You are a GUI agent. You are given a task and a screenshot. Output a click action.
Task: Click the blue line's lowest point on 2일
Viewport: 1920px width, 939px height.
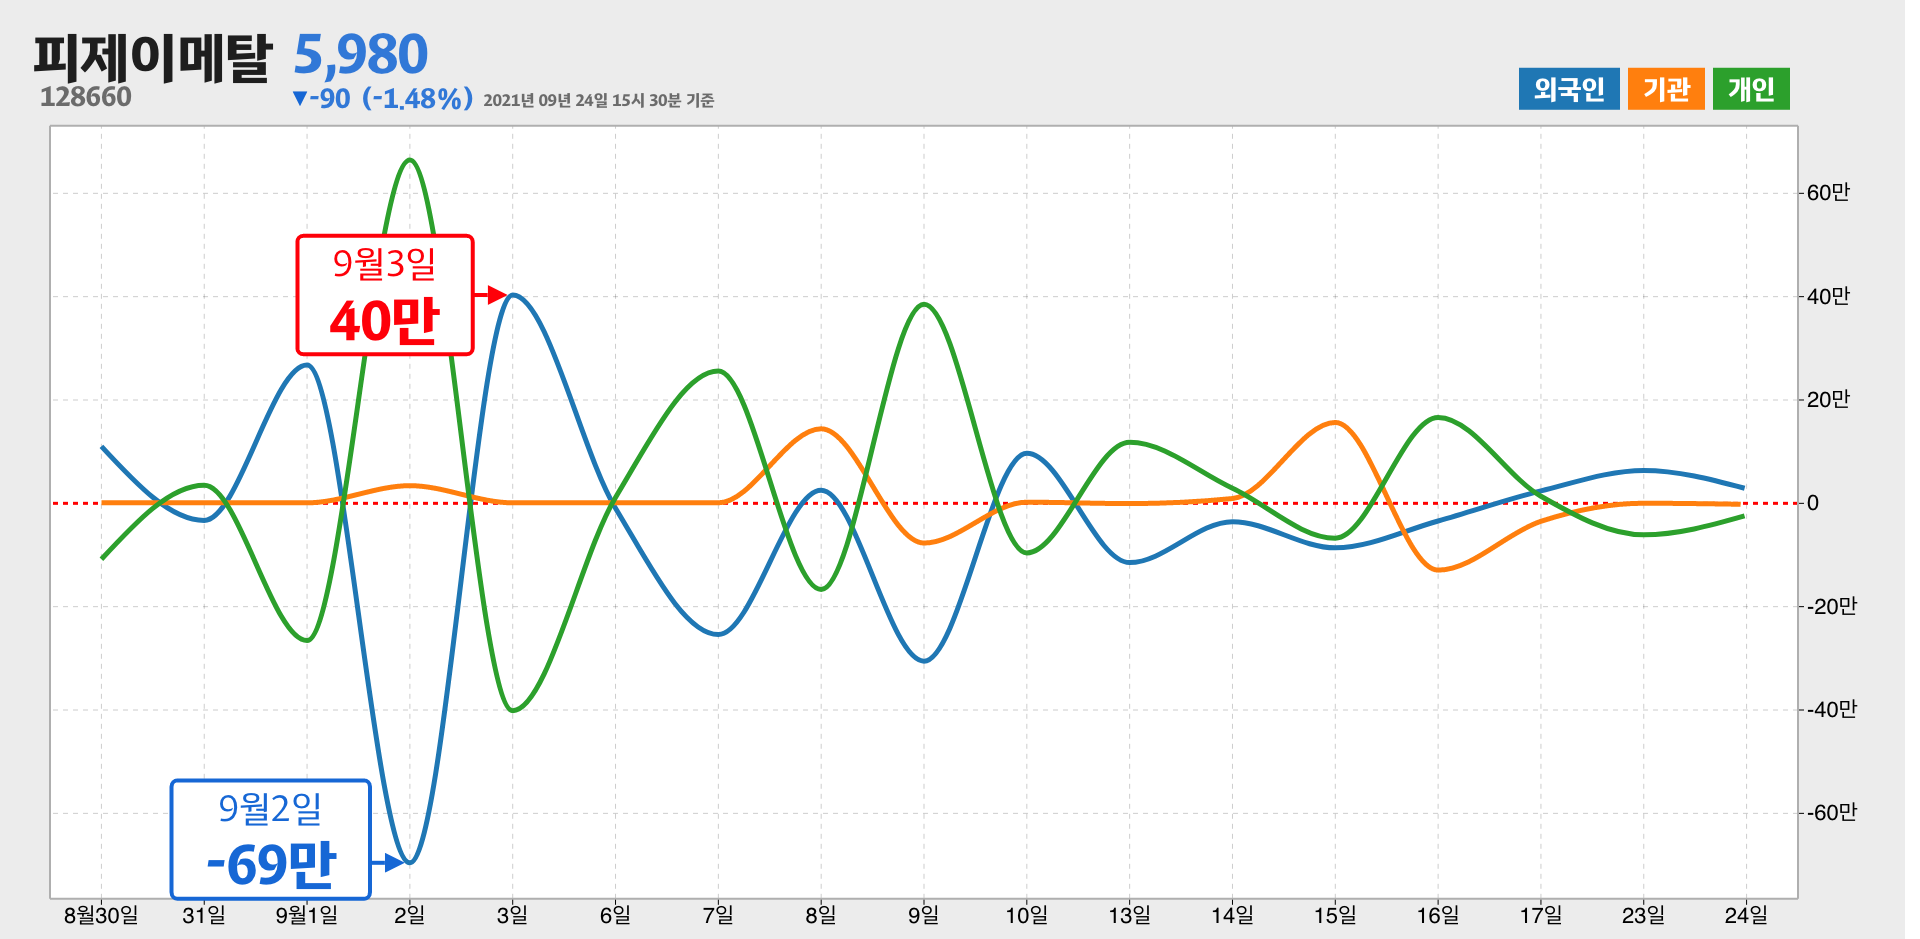pyautogui.click(x=410, y=862)
